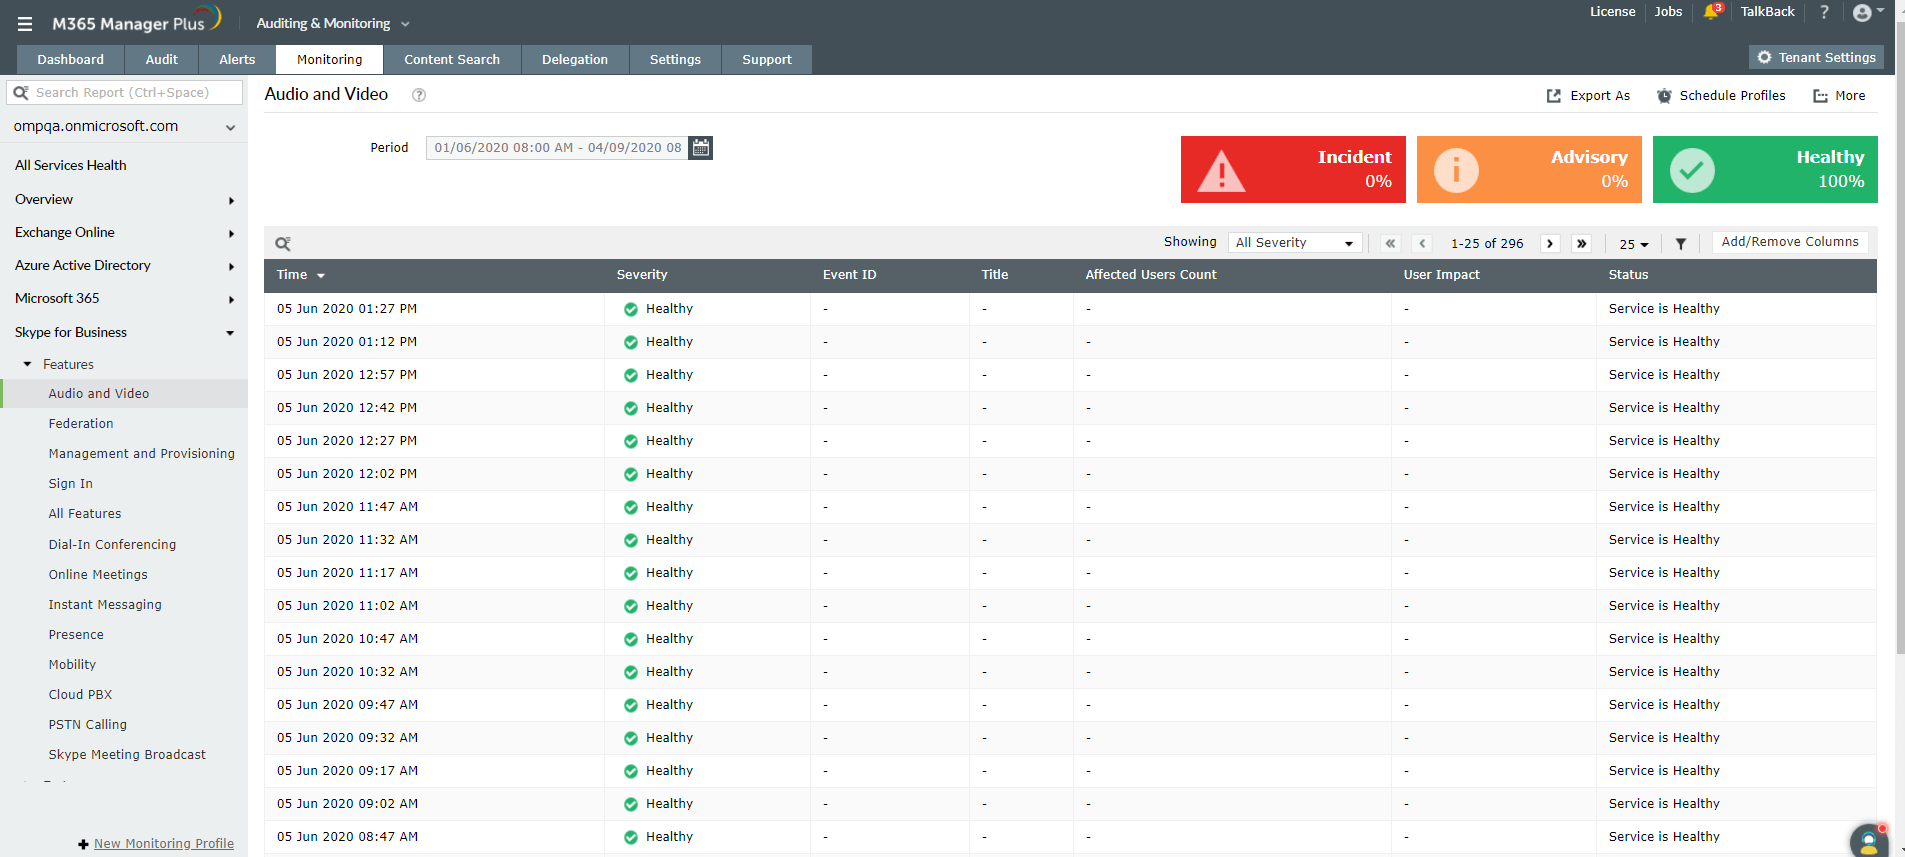Viewport: 1905px width, 857px height.
Task: Click the Healthy checkmark tile
Action: coord(1765,170)
